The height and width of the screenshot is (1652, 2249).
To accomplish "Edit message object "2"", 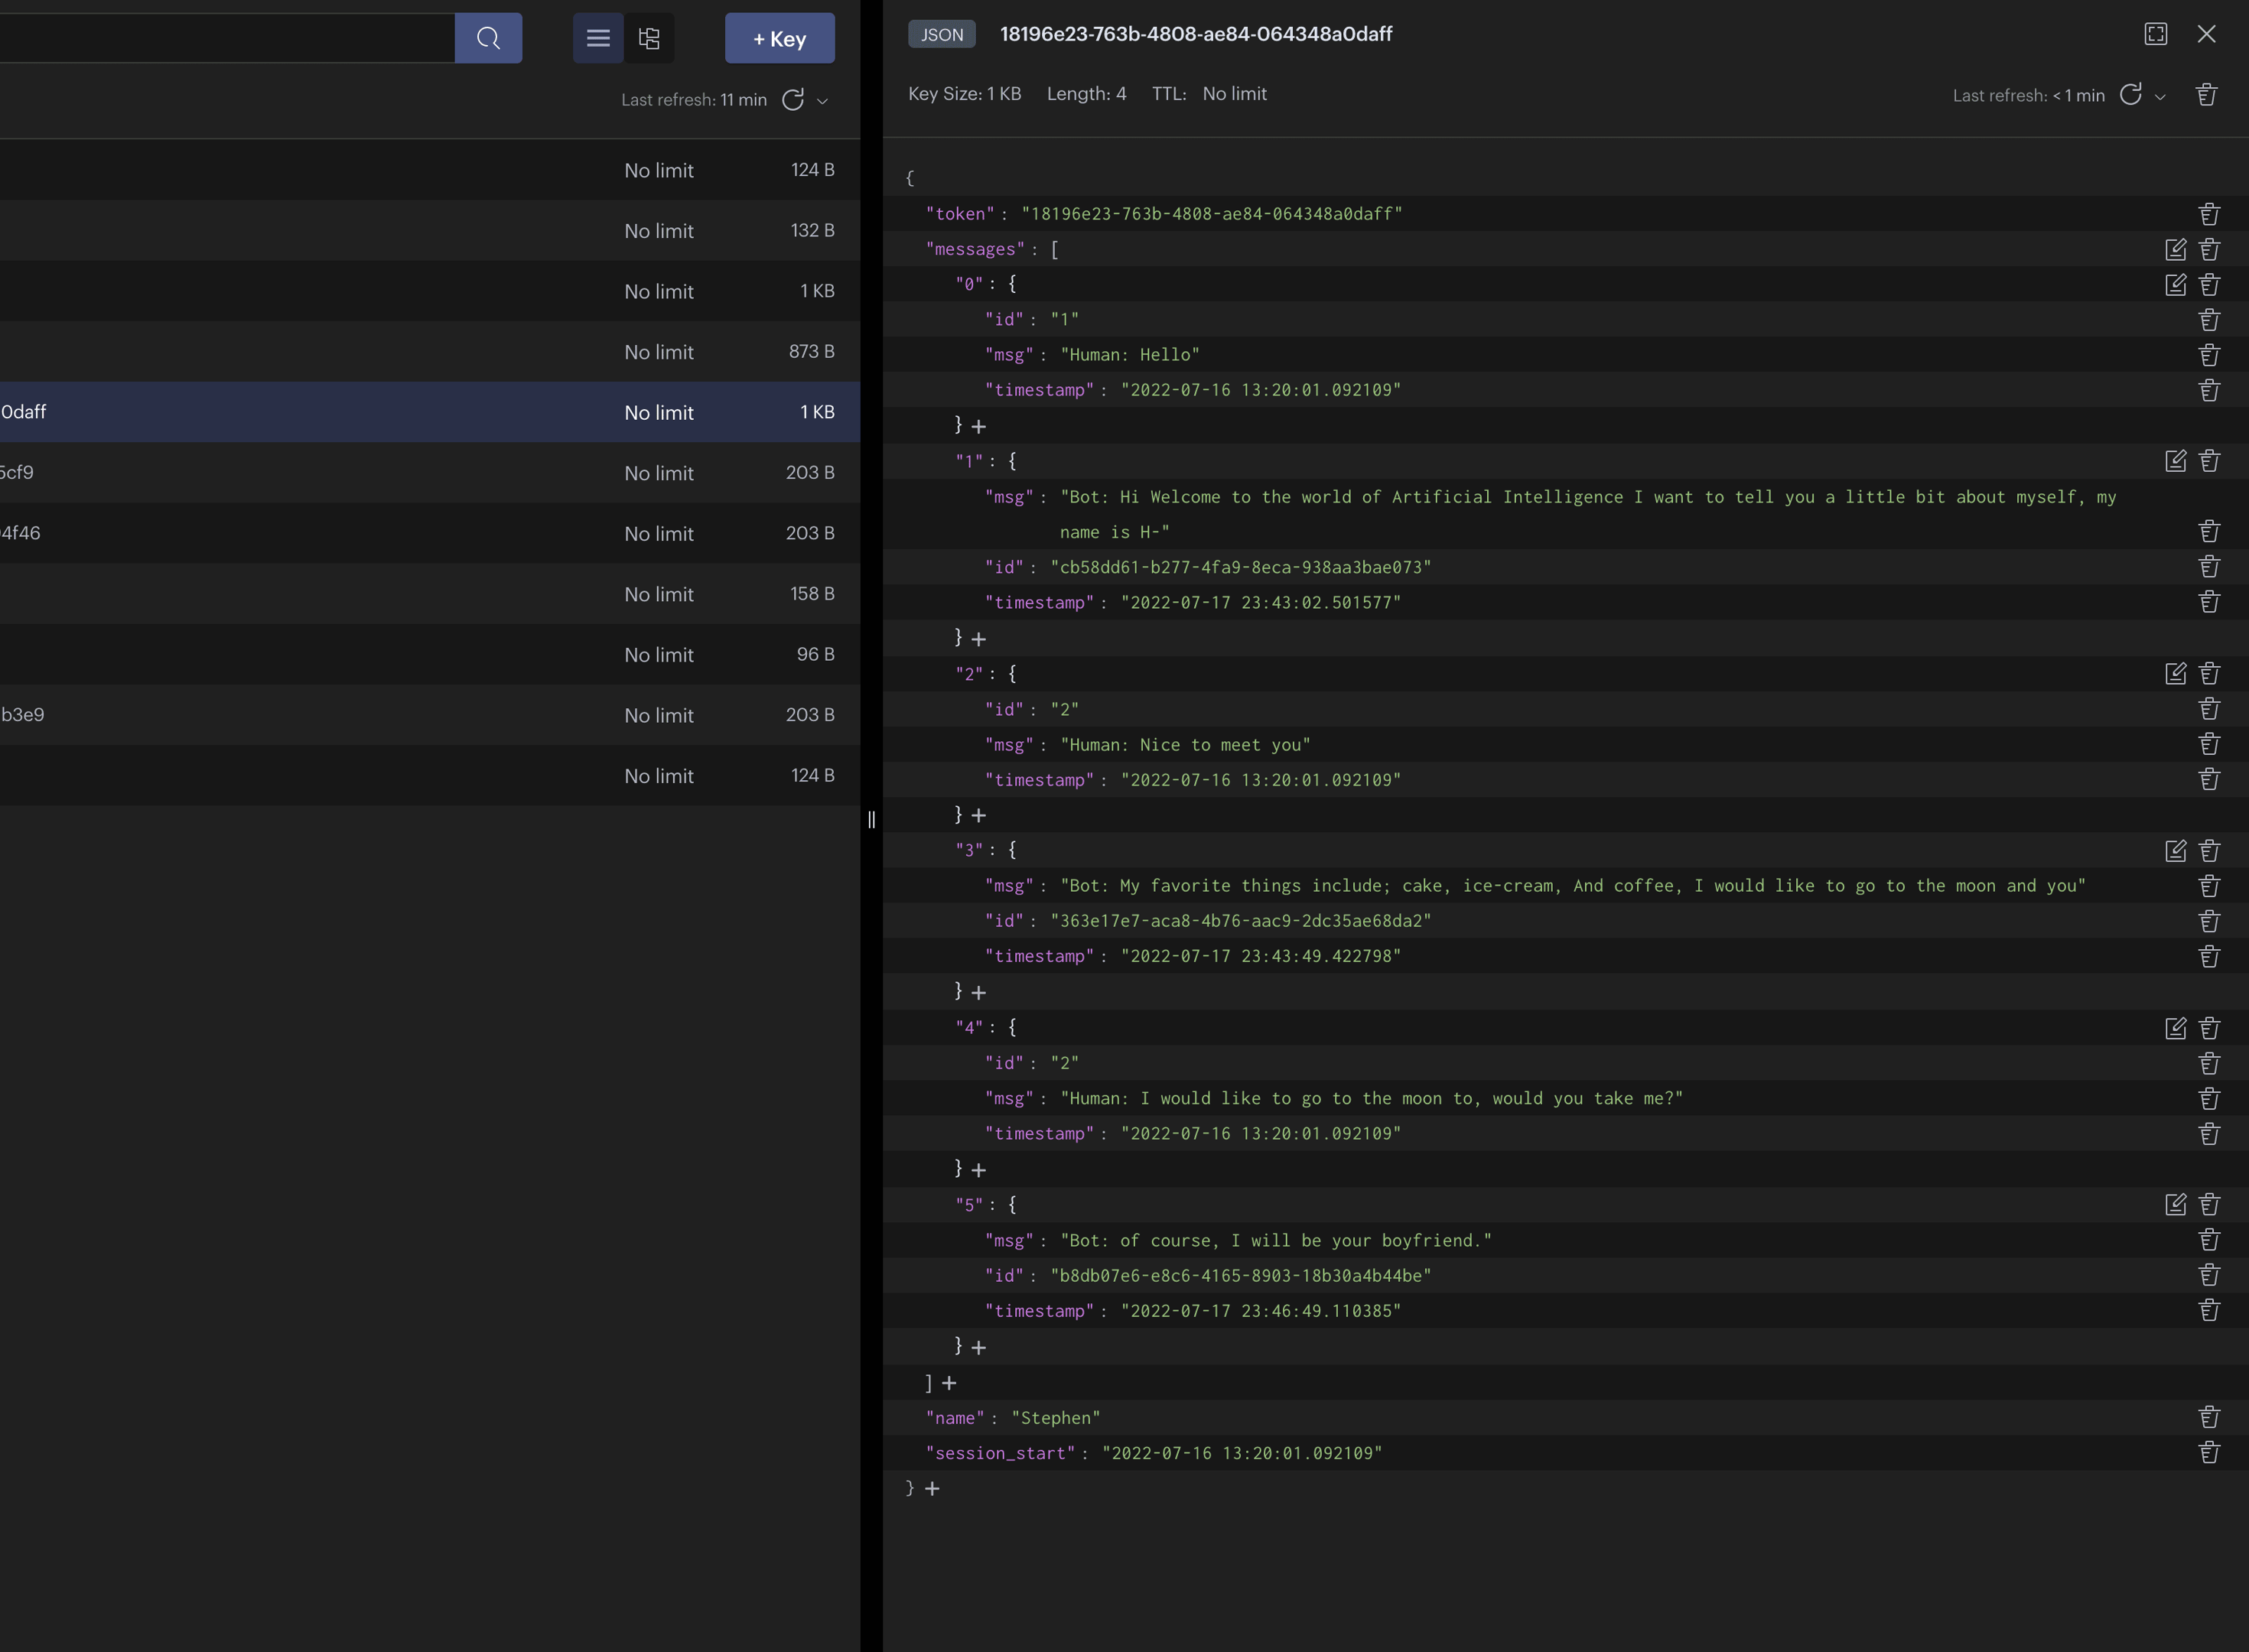I will coord(2176,674).
